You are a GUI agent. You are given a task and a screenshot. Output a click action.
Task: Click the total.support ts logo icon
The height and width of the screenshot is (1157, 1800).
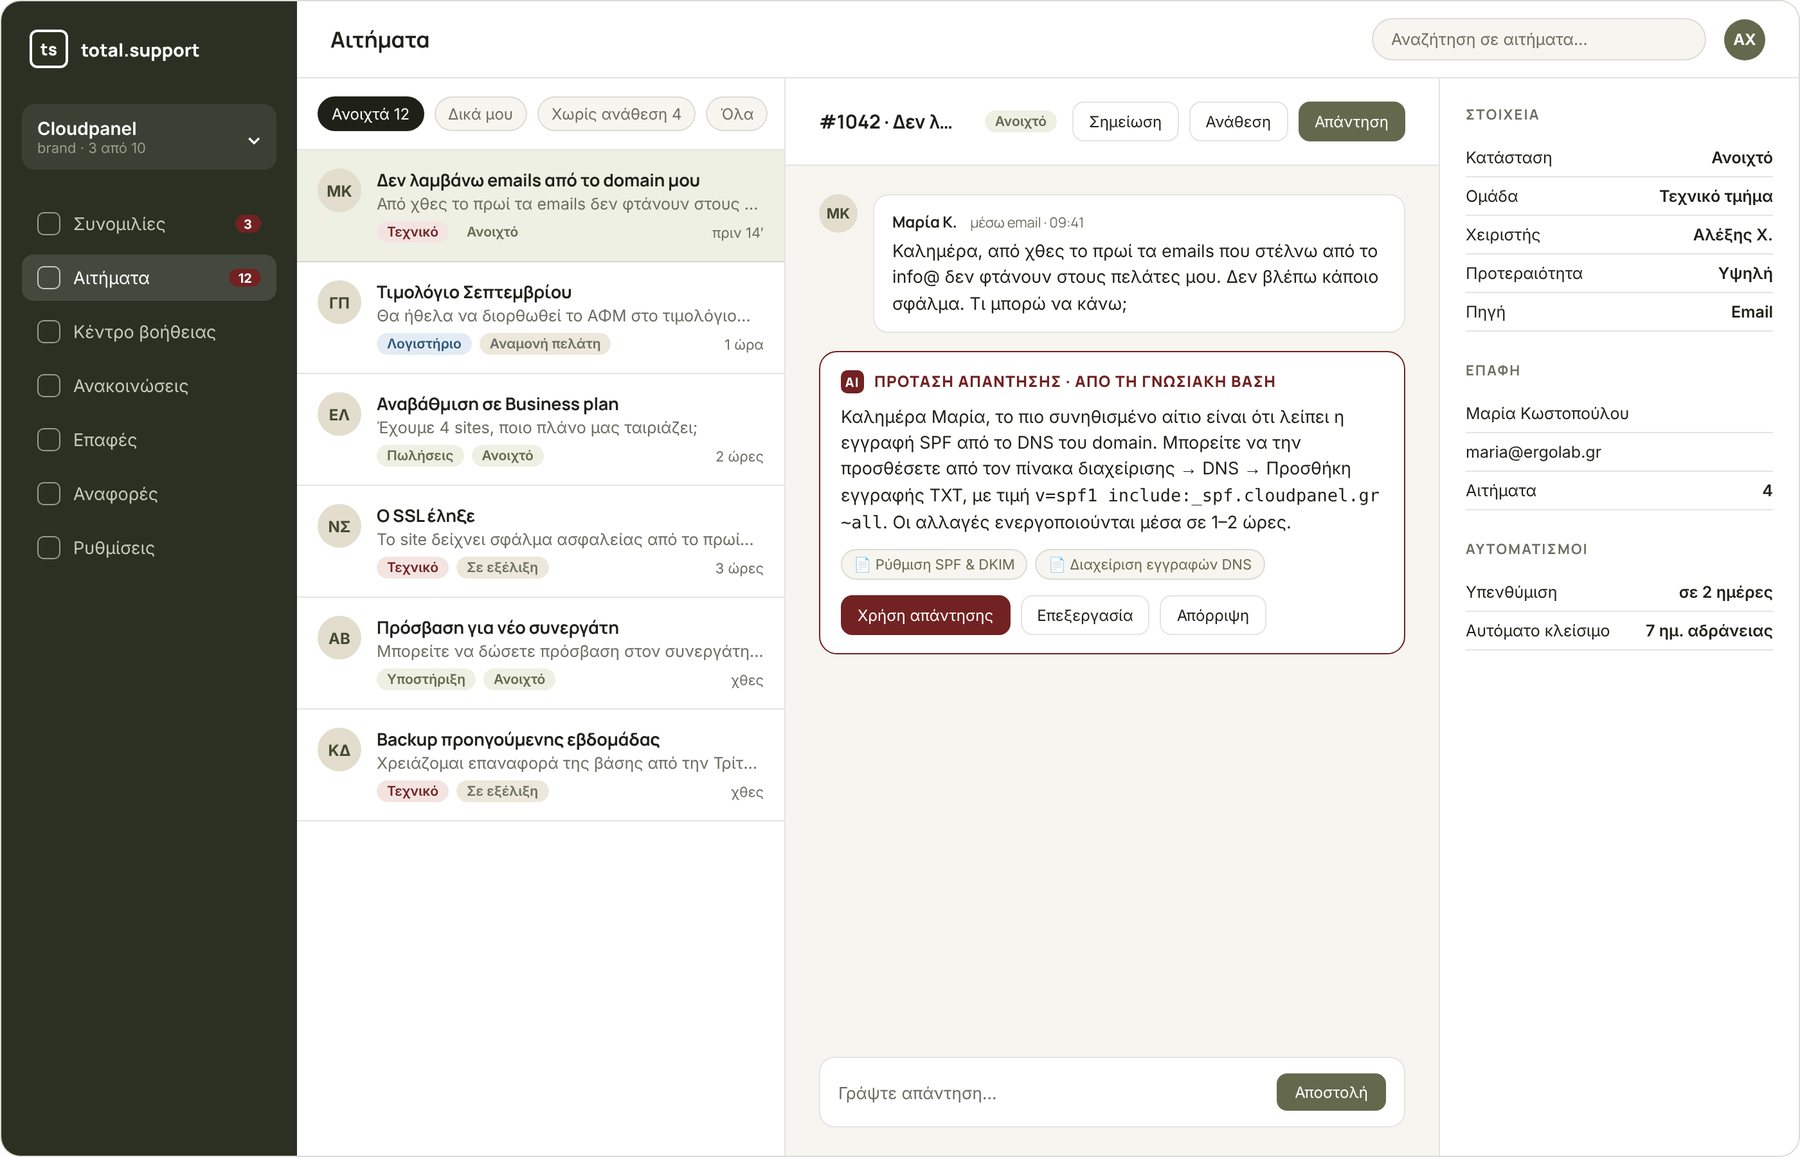point(49,49)
